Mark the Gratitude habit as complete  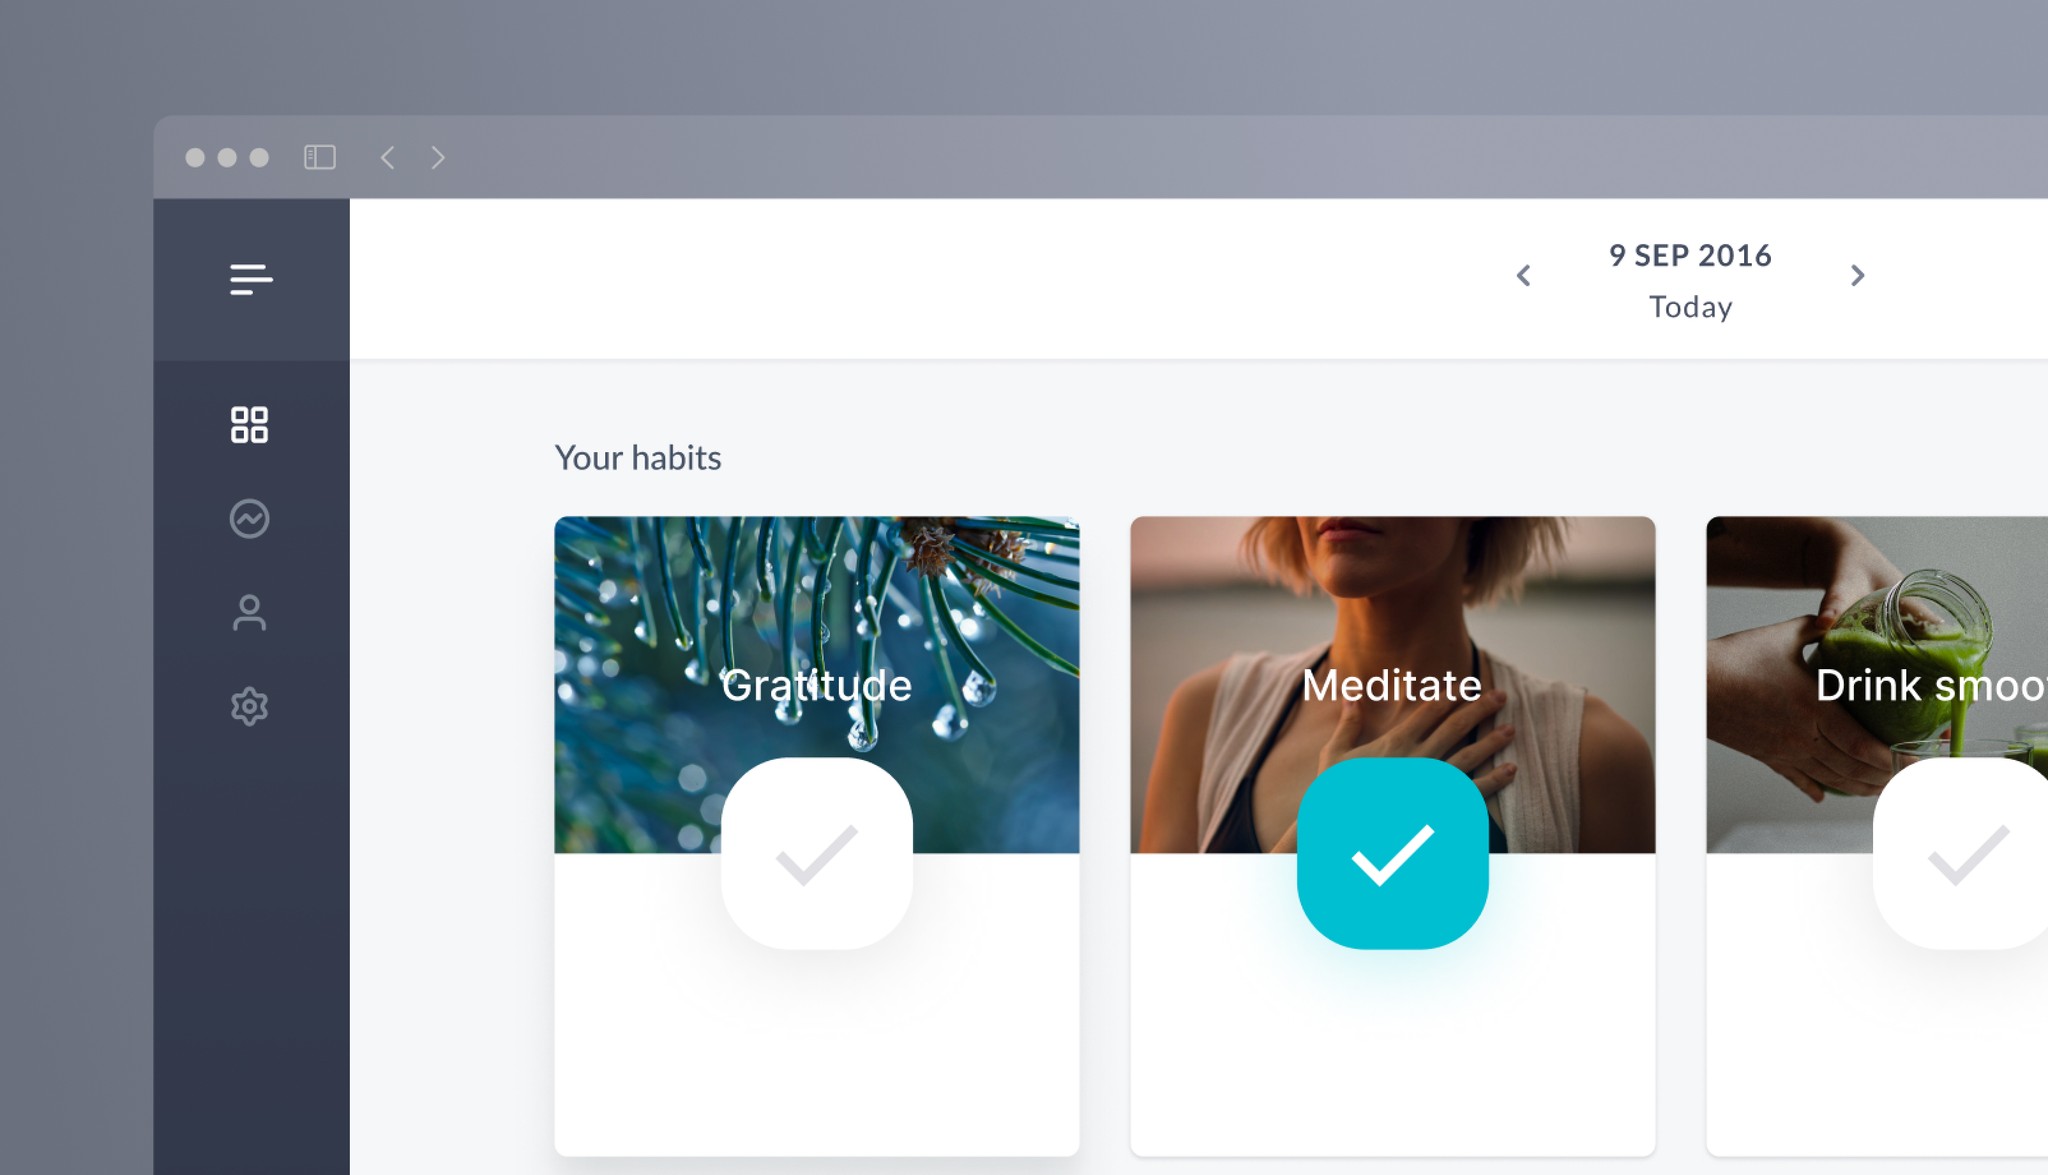coord(817,855)
